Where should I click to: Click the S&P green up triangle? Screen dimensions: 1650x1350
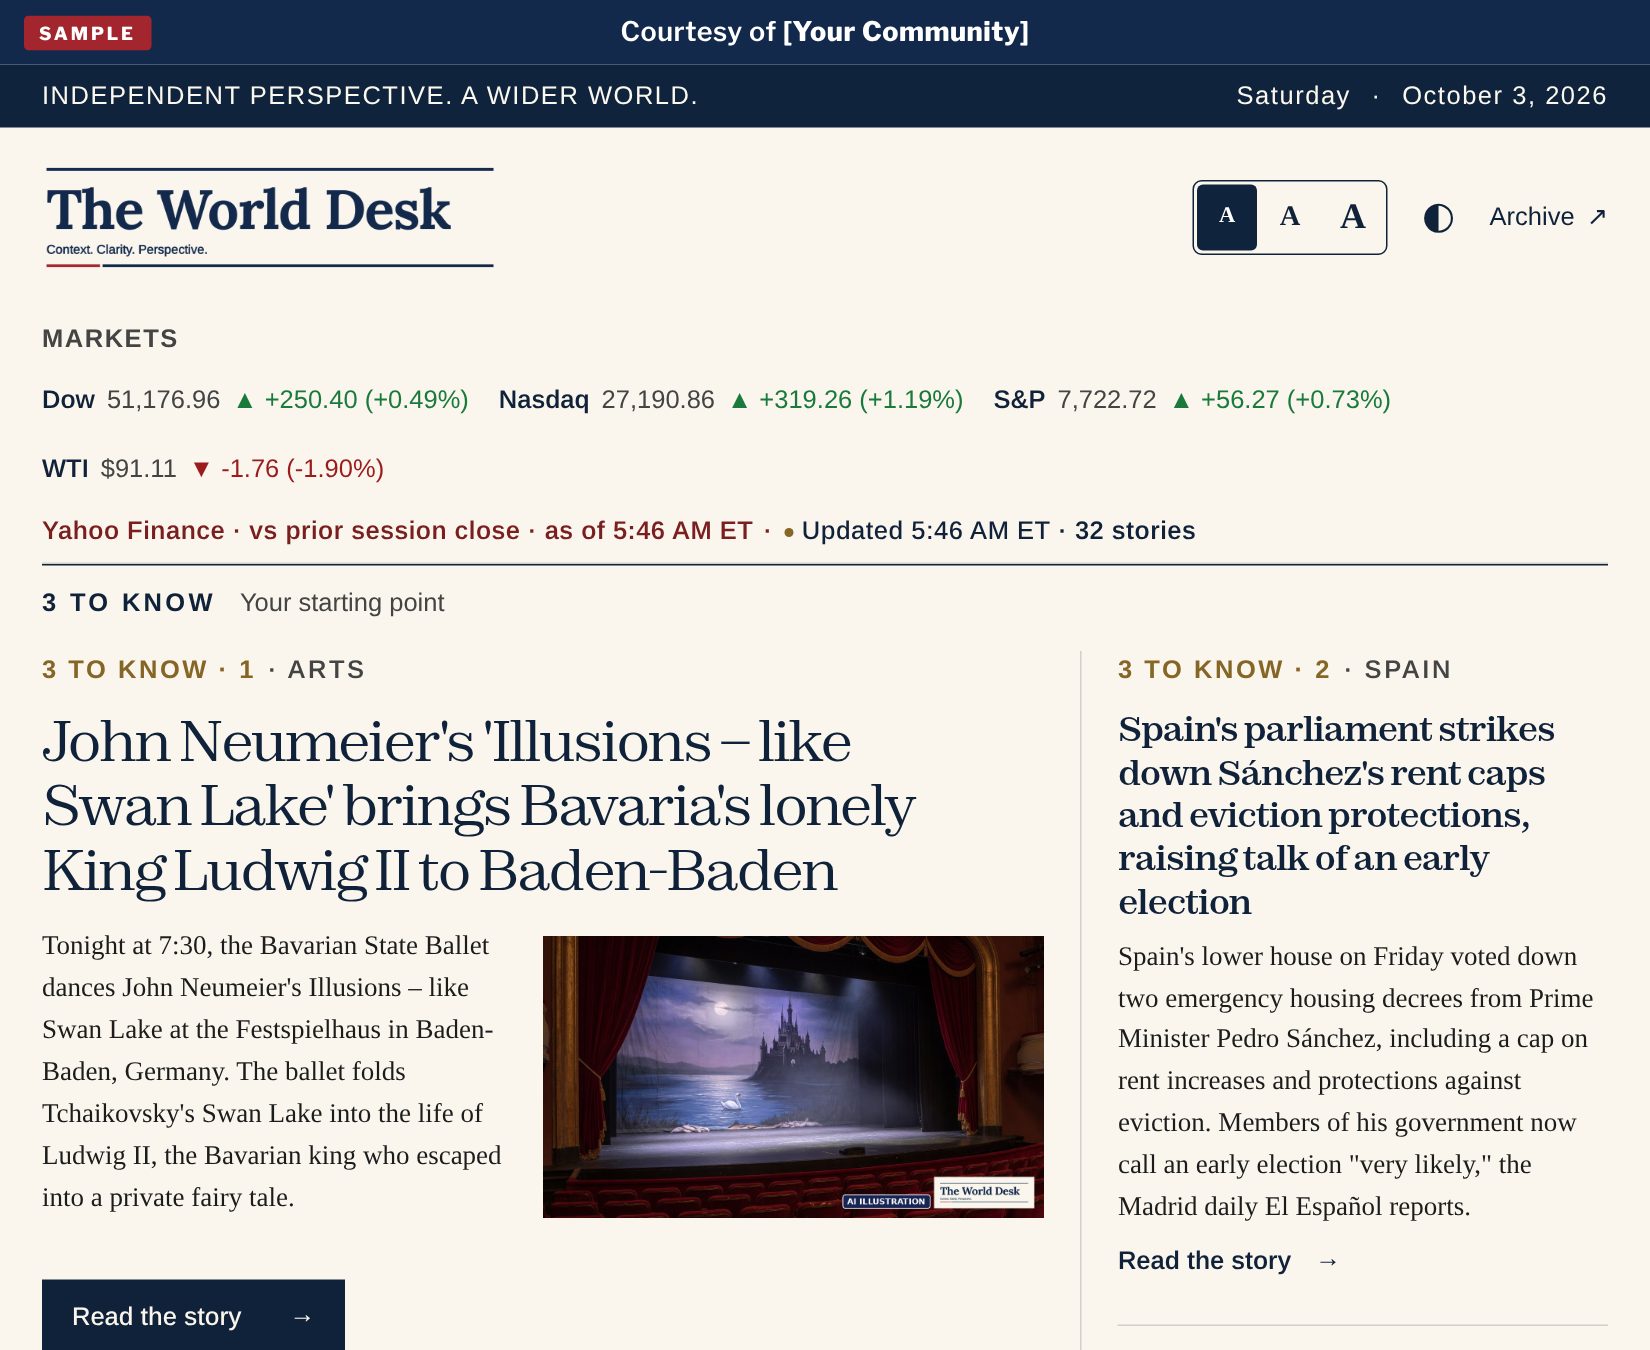click(x=1181, y=401)
